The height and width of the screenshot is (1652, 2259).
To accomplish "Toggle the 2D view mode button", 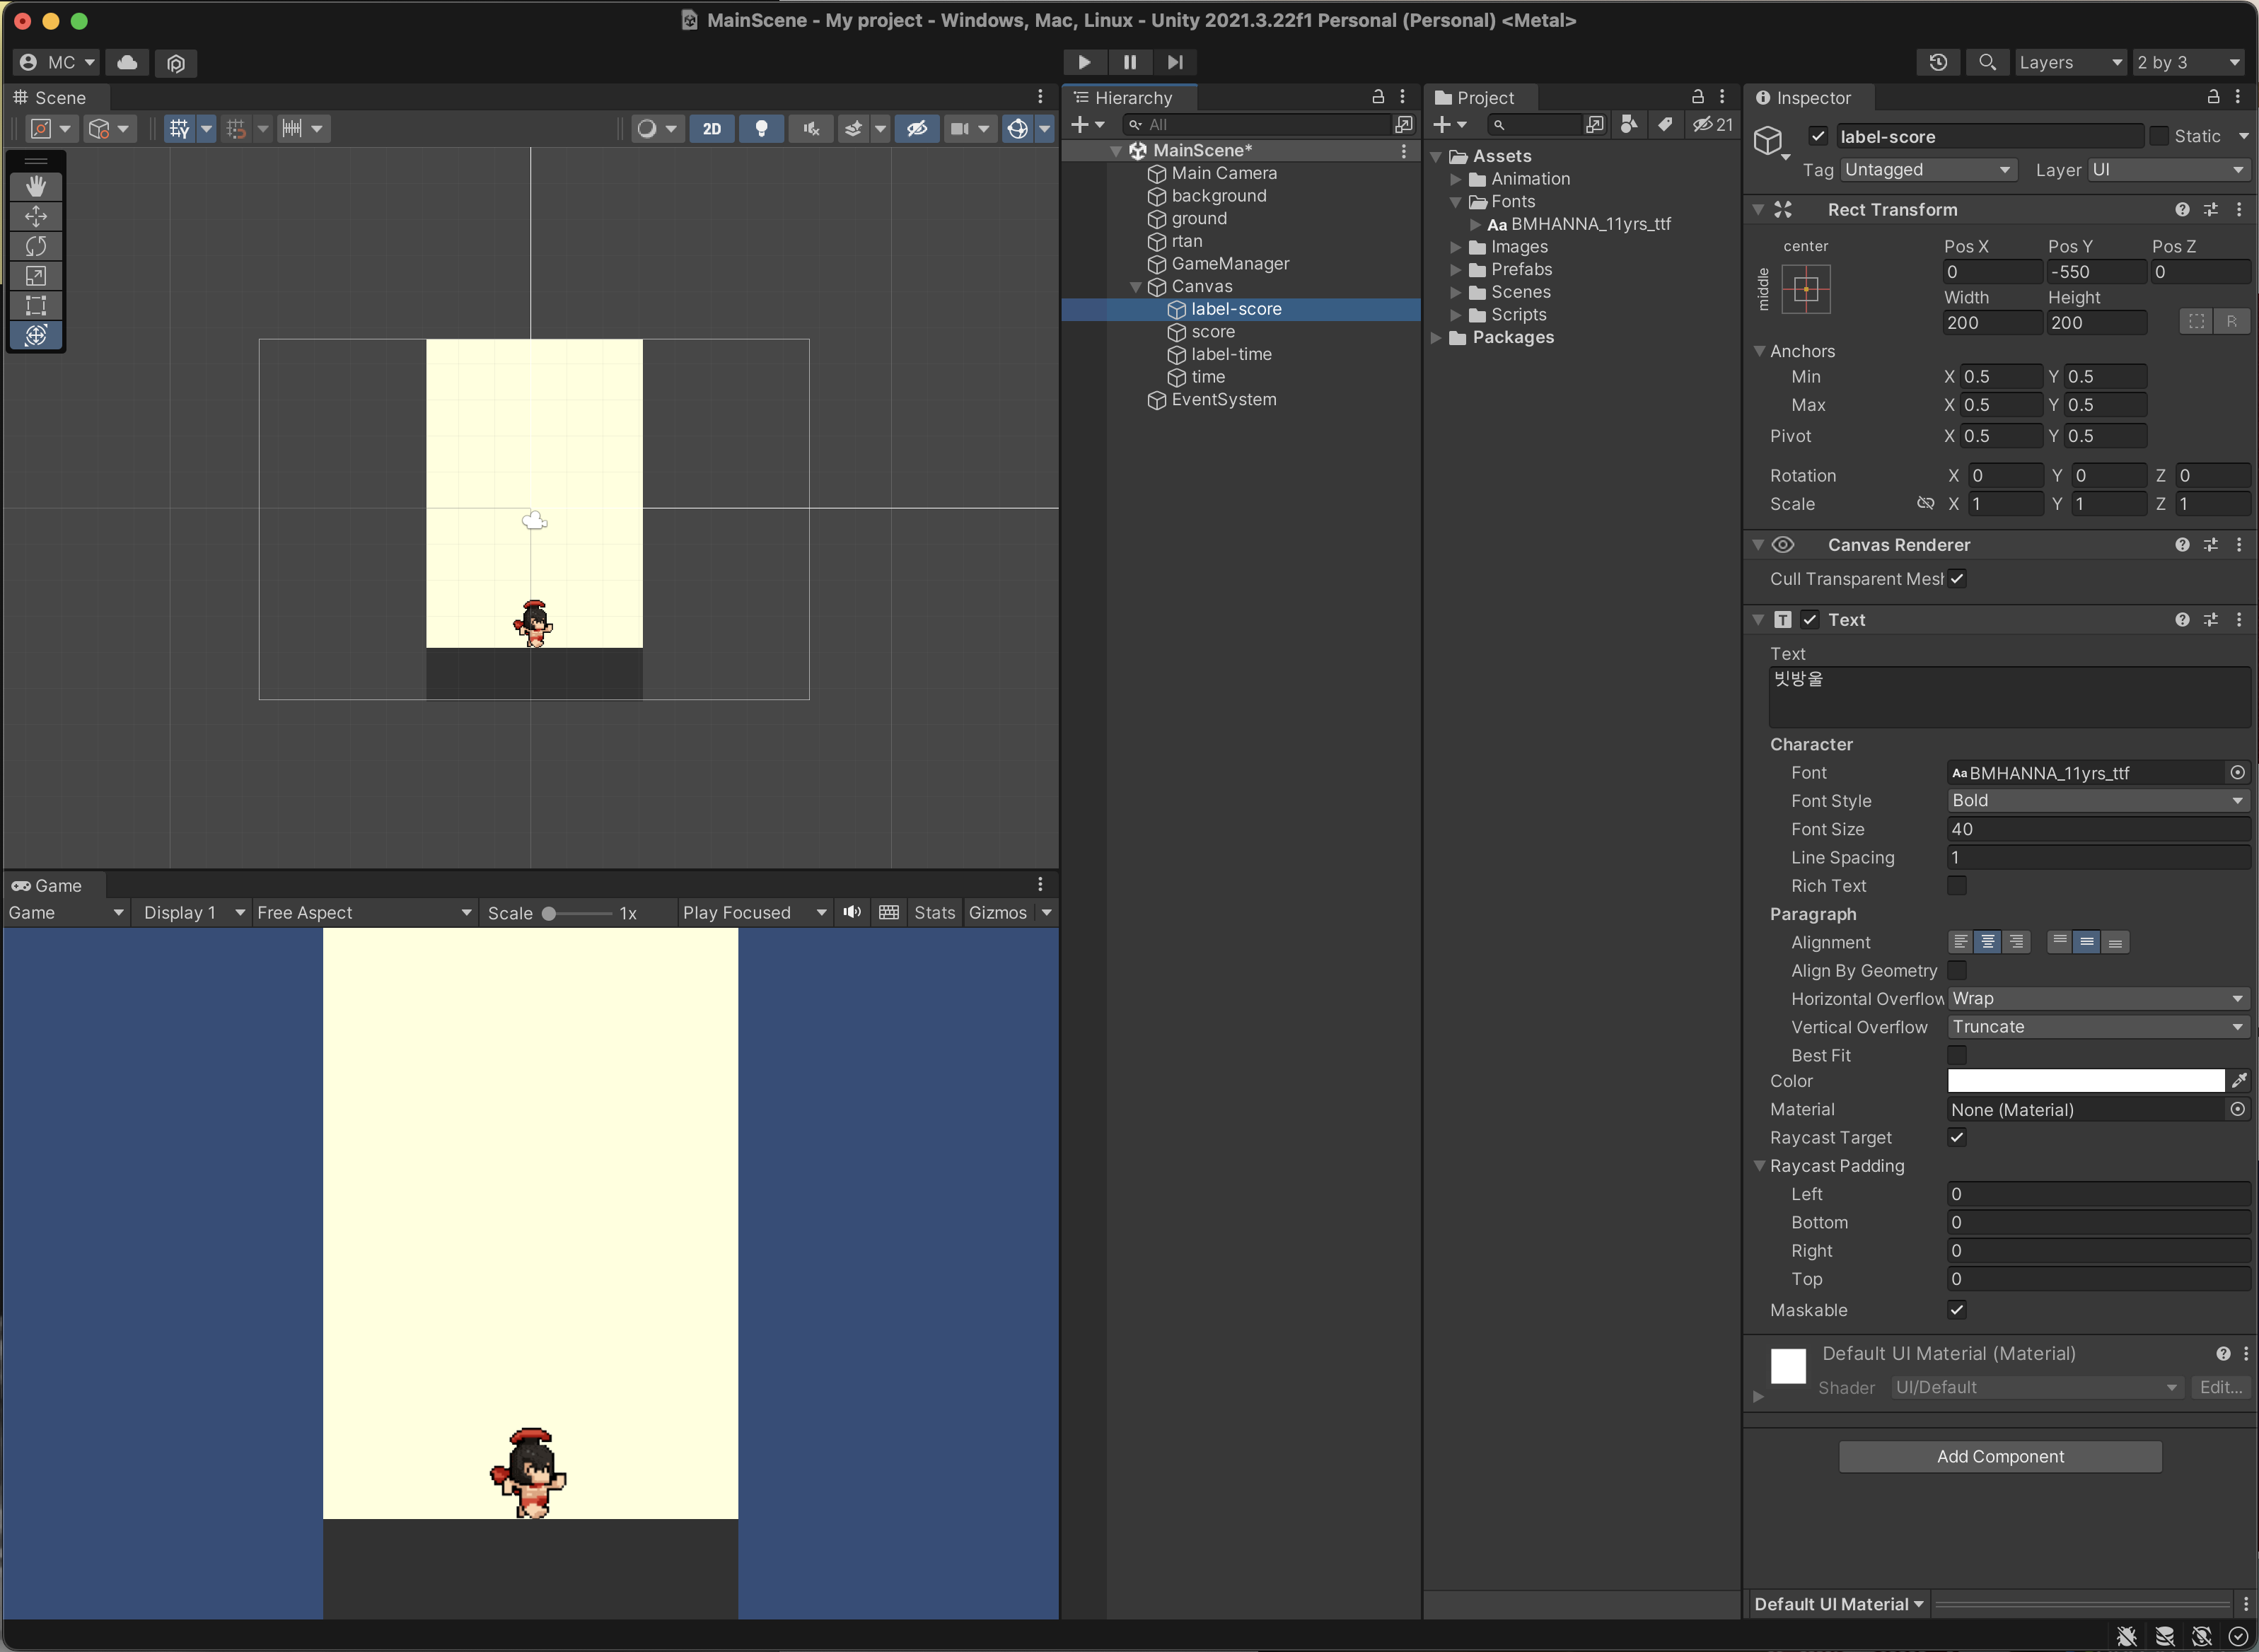I will (x=712, y=128).
